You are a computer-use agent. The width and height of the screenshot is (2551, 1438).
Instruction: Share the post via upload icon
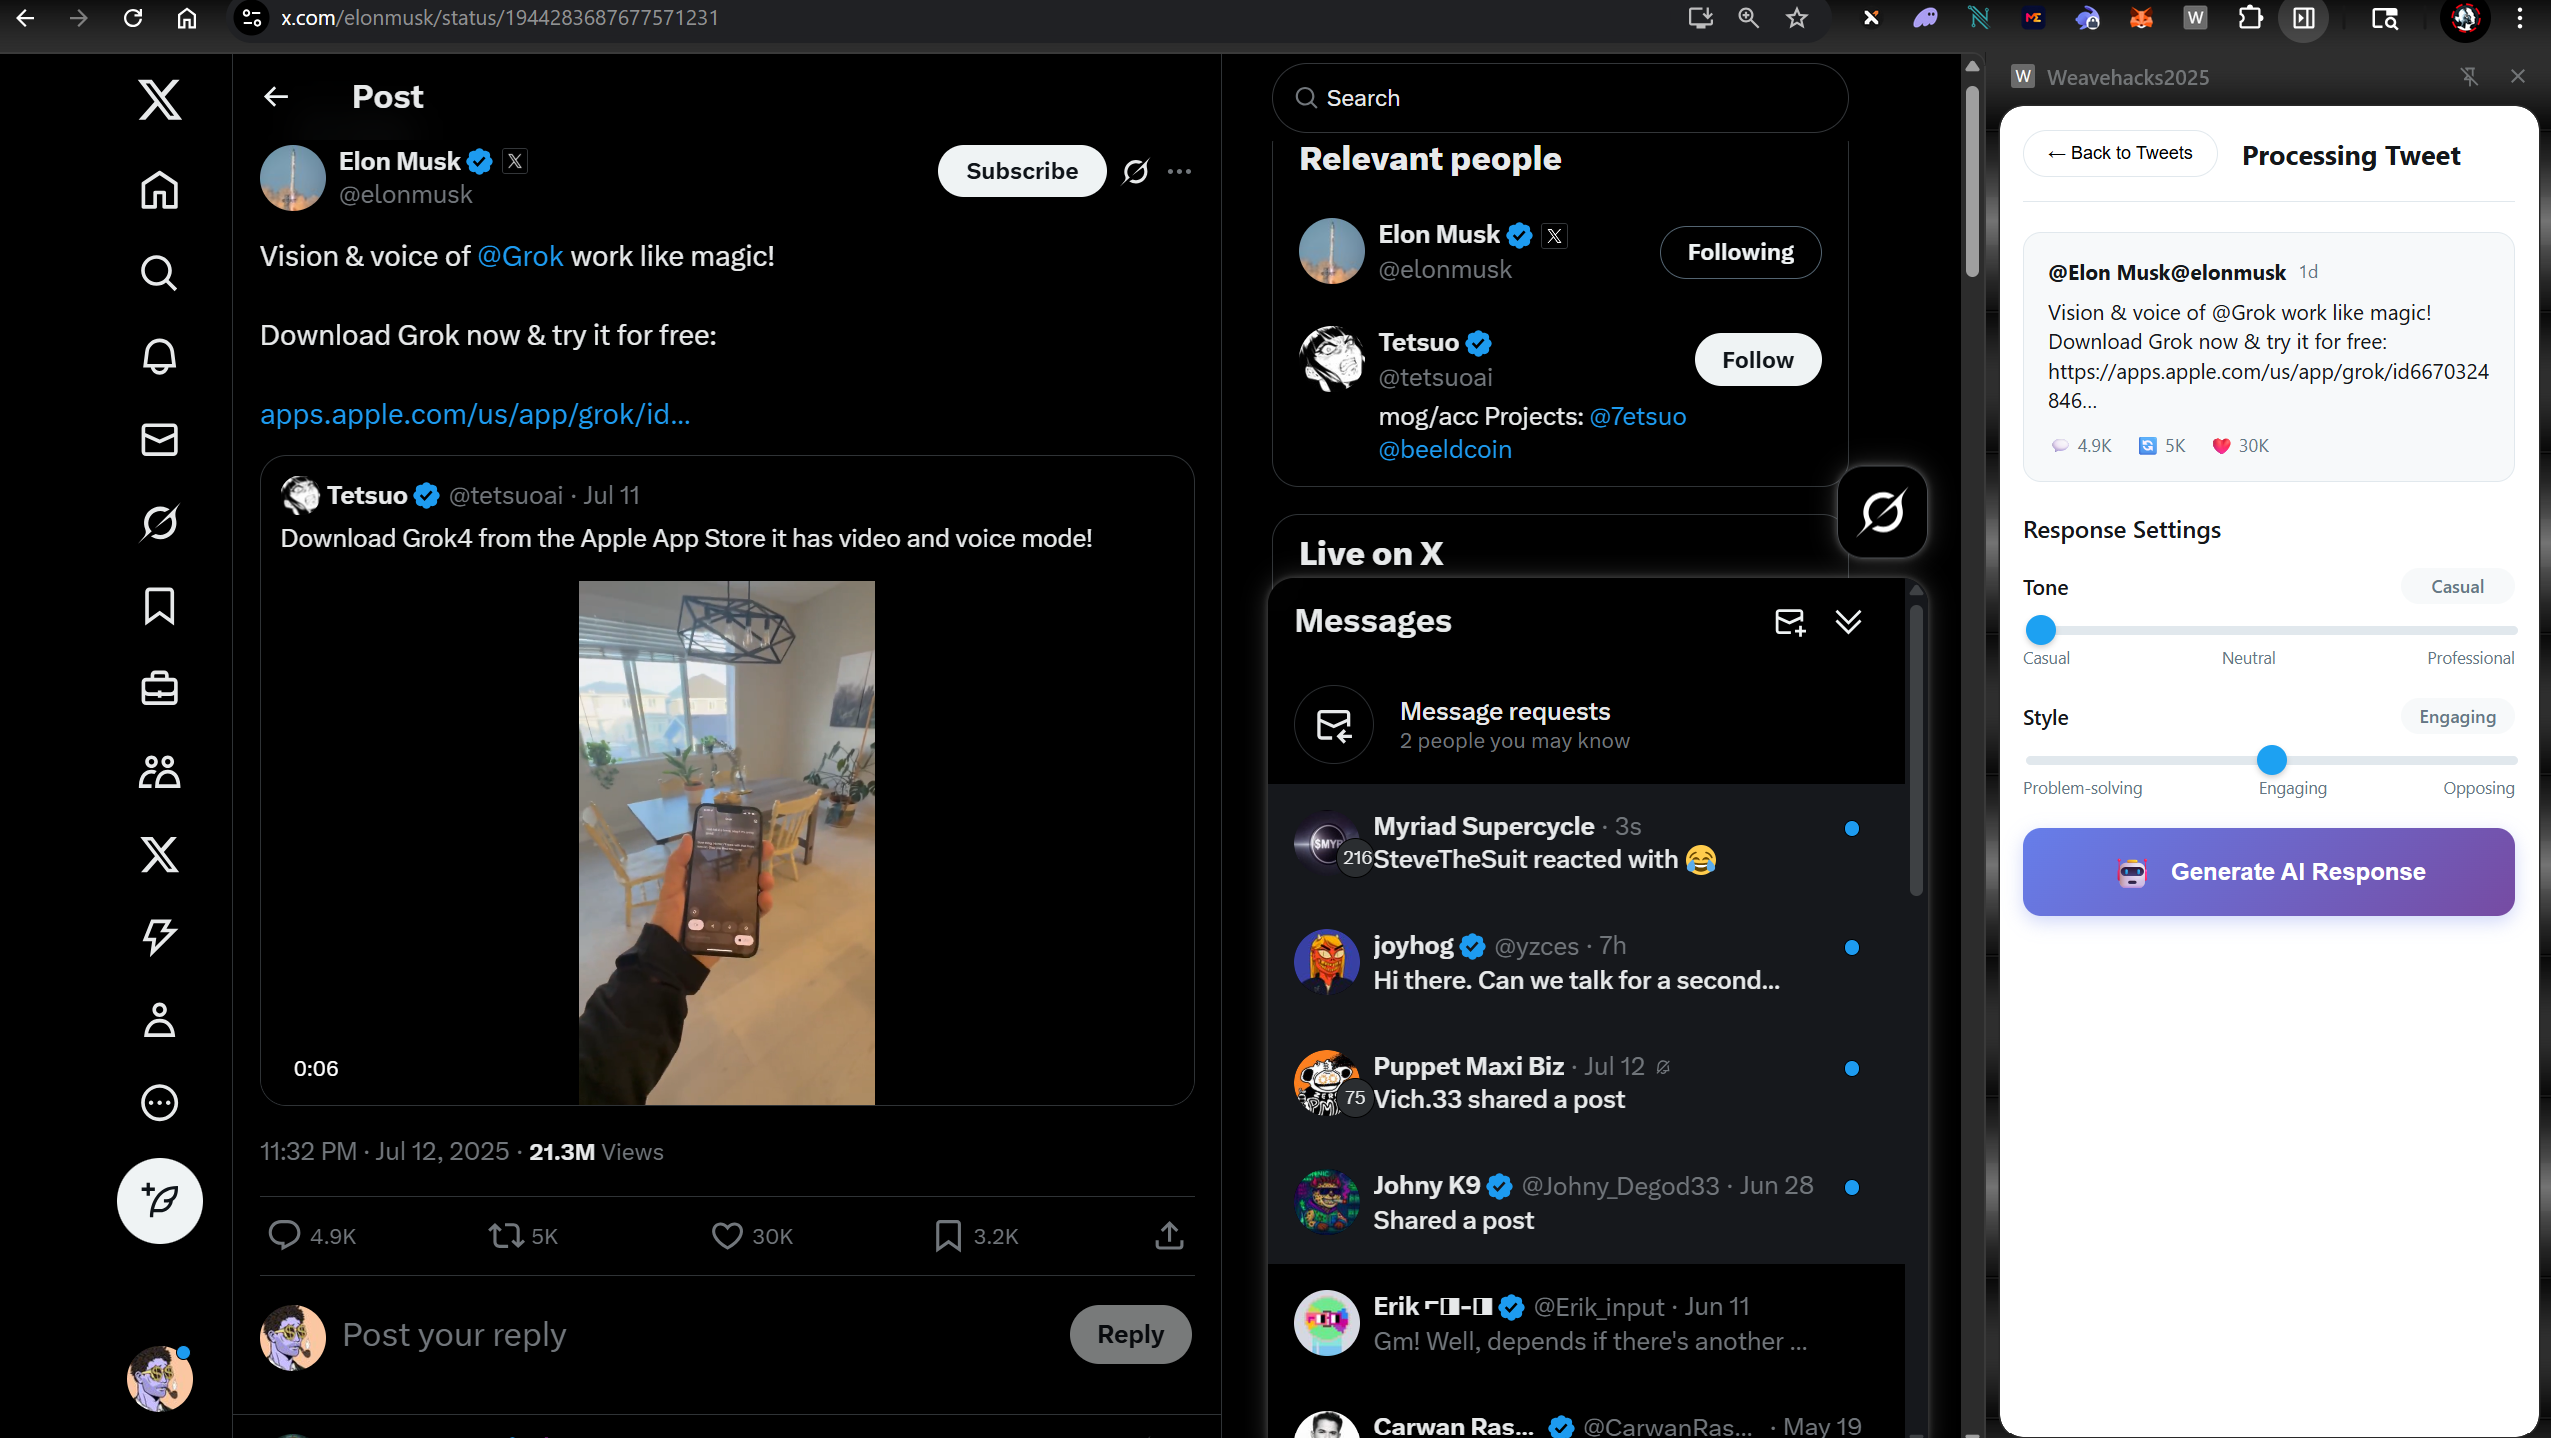(1169, 1236)
